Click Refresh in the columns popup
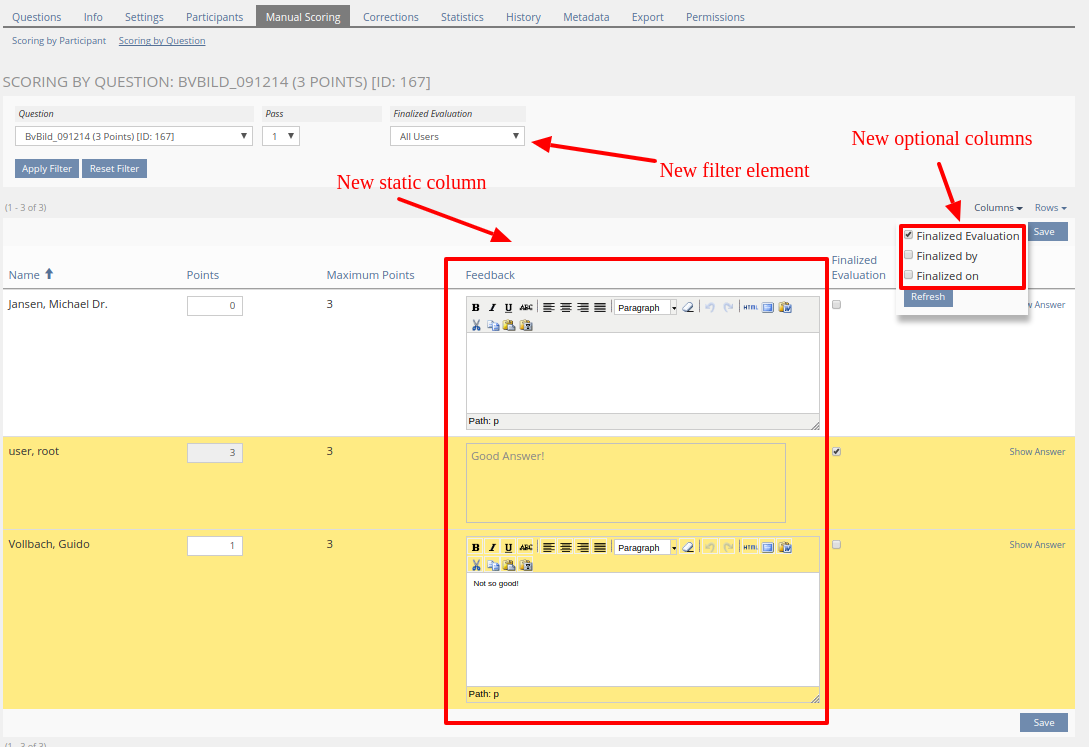This screenshot has width=1089, height=747. tap(928, 296)
